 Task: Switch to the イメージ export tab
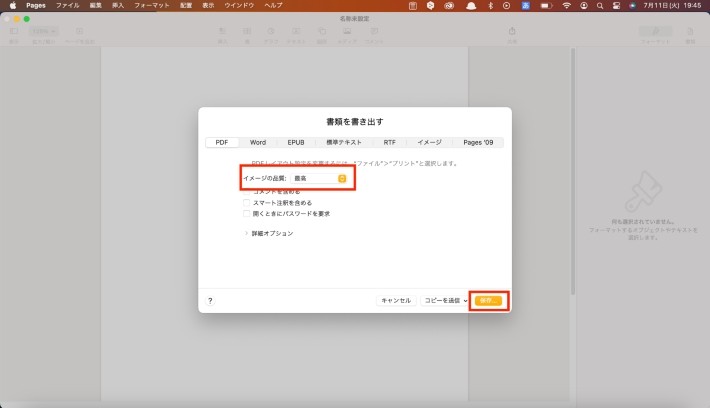tap(429, 142)
